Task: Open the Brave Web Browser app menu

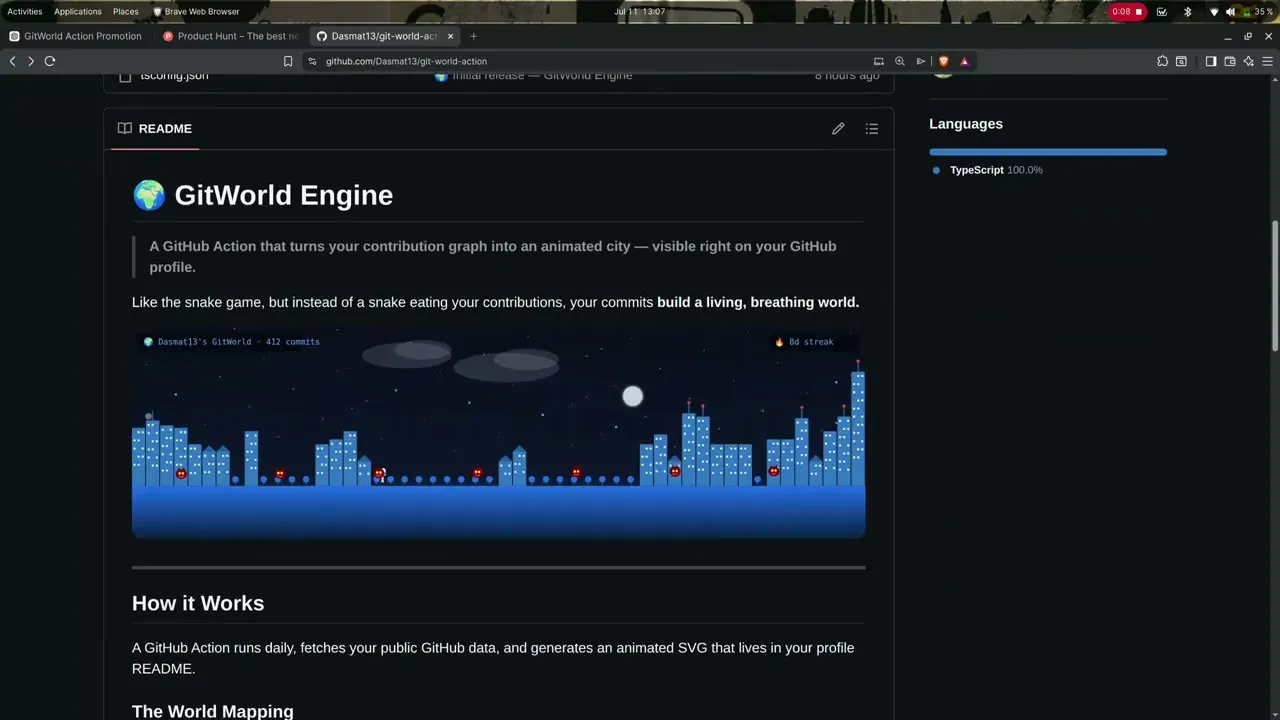Action: (196, 12)
